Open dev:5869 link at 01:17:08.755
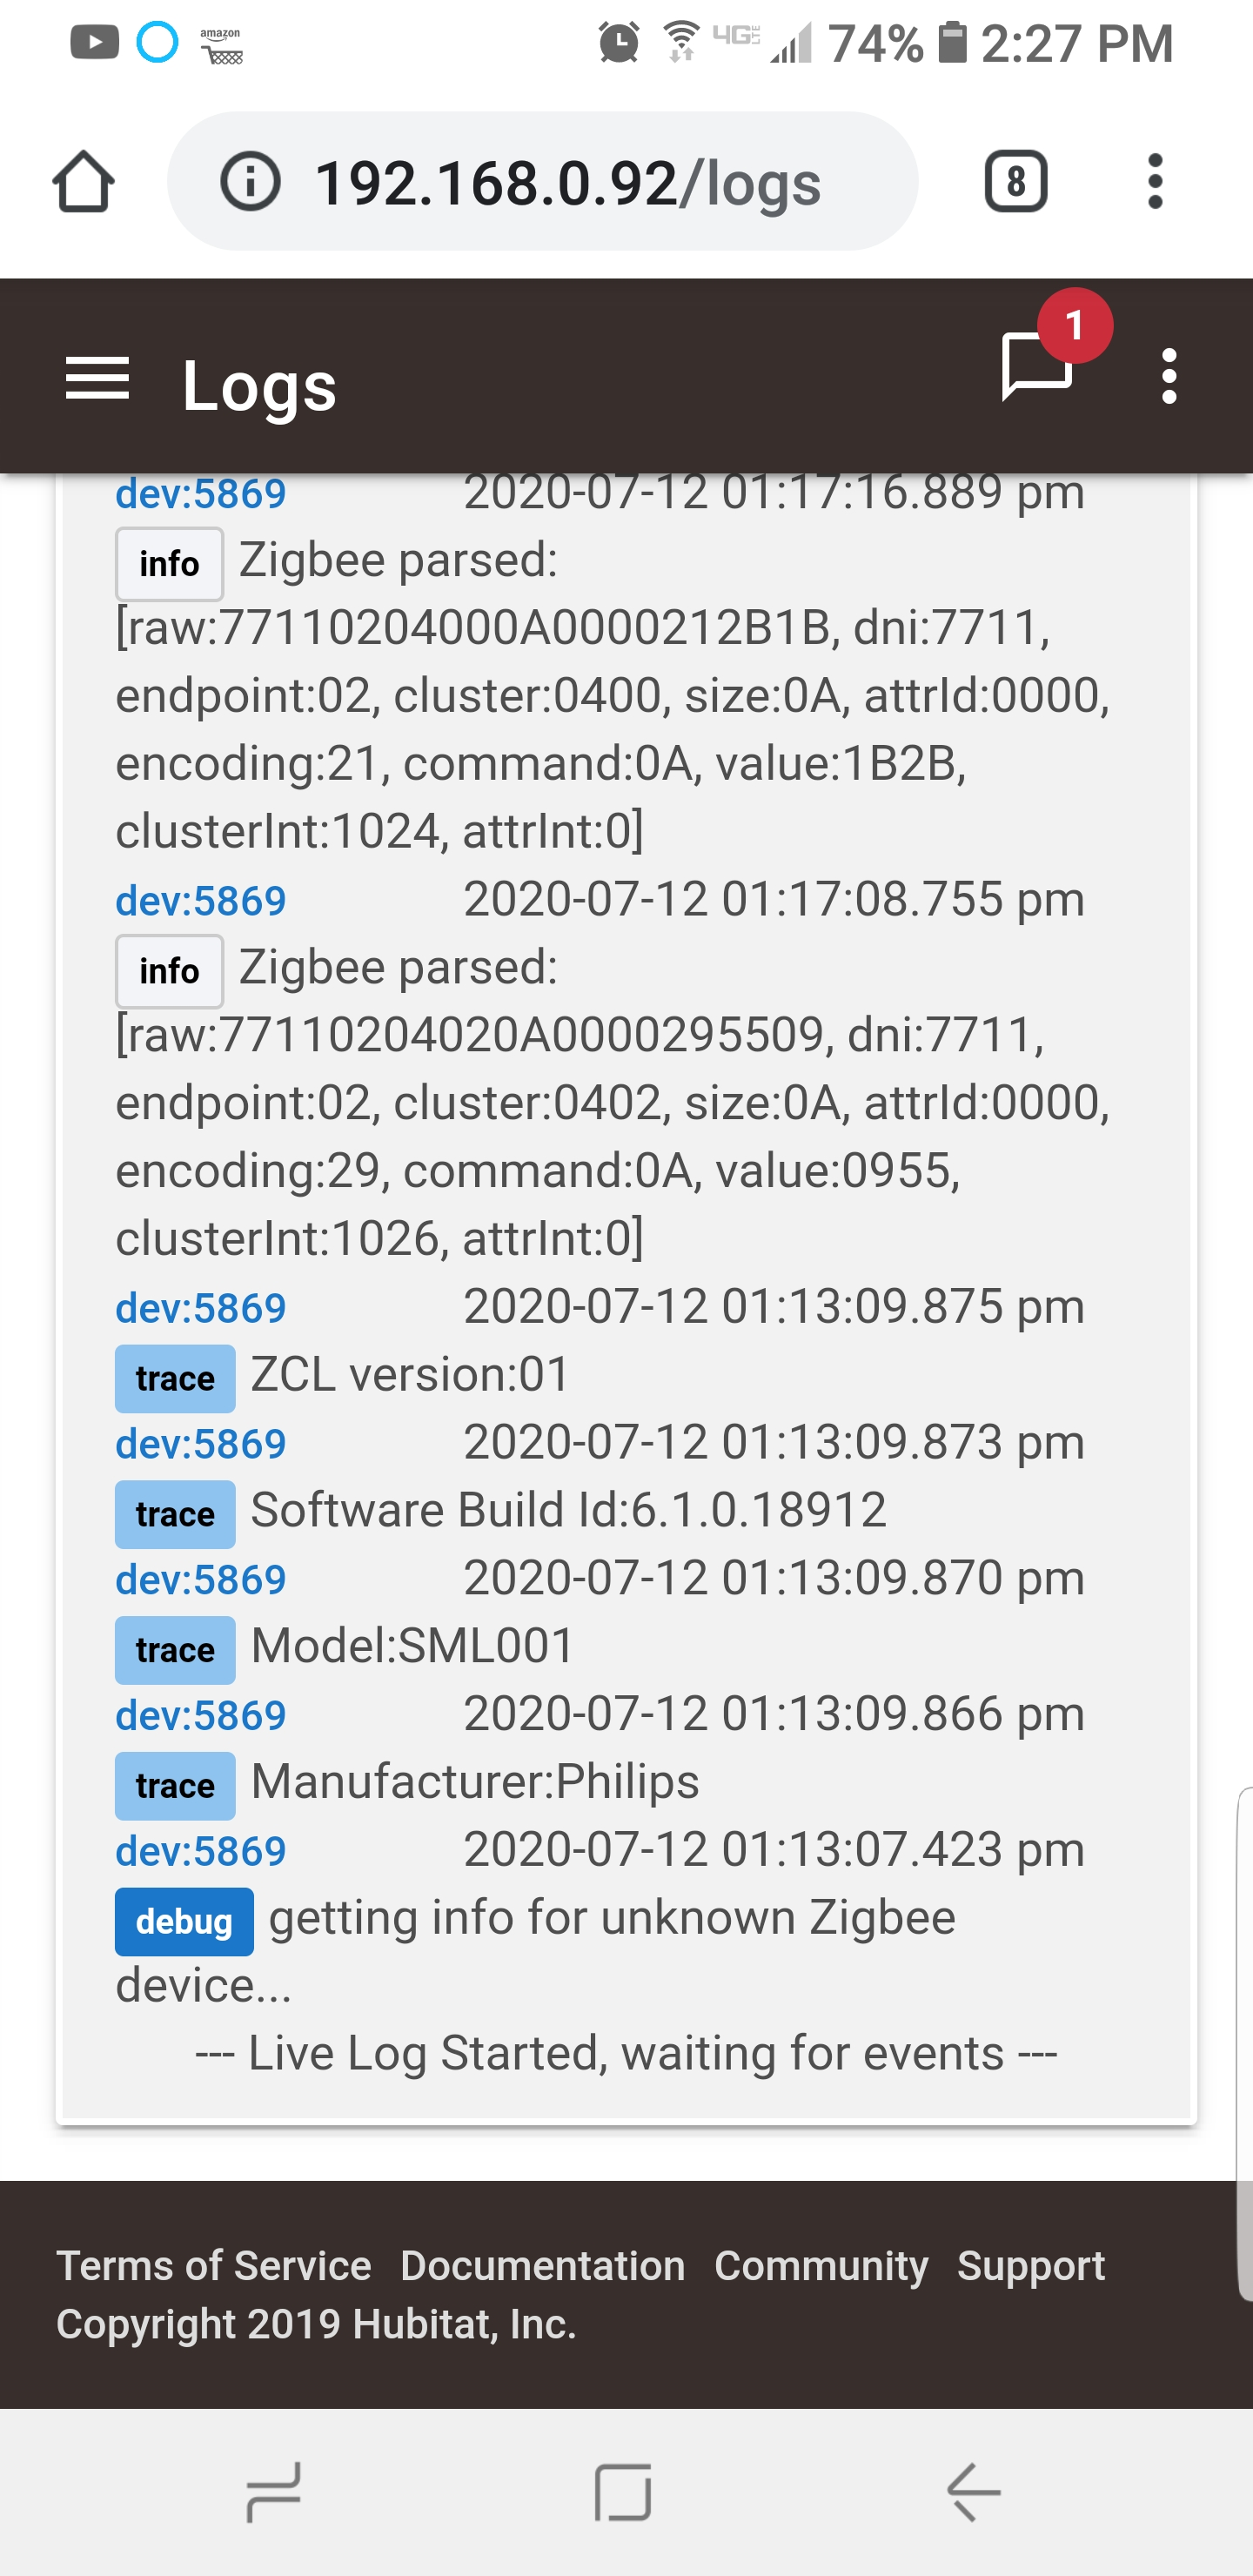Image resolution: width=1253 pixels, height=2576 pixels. 201,901
